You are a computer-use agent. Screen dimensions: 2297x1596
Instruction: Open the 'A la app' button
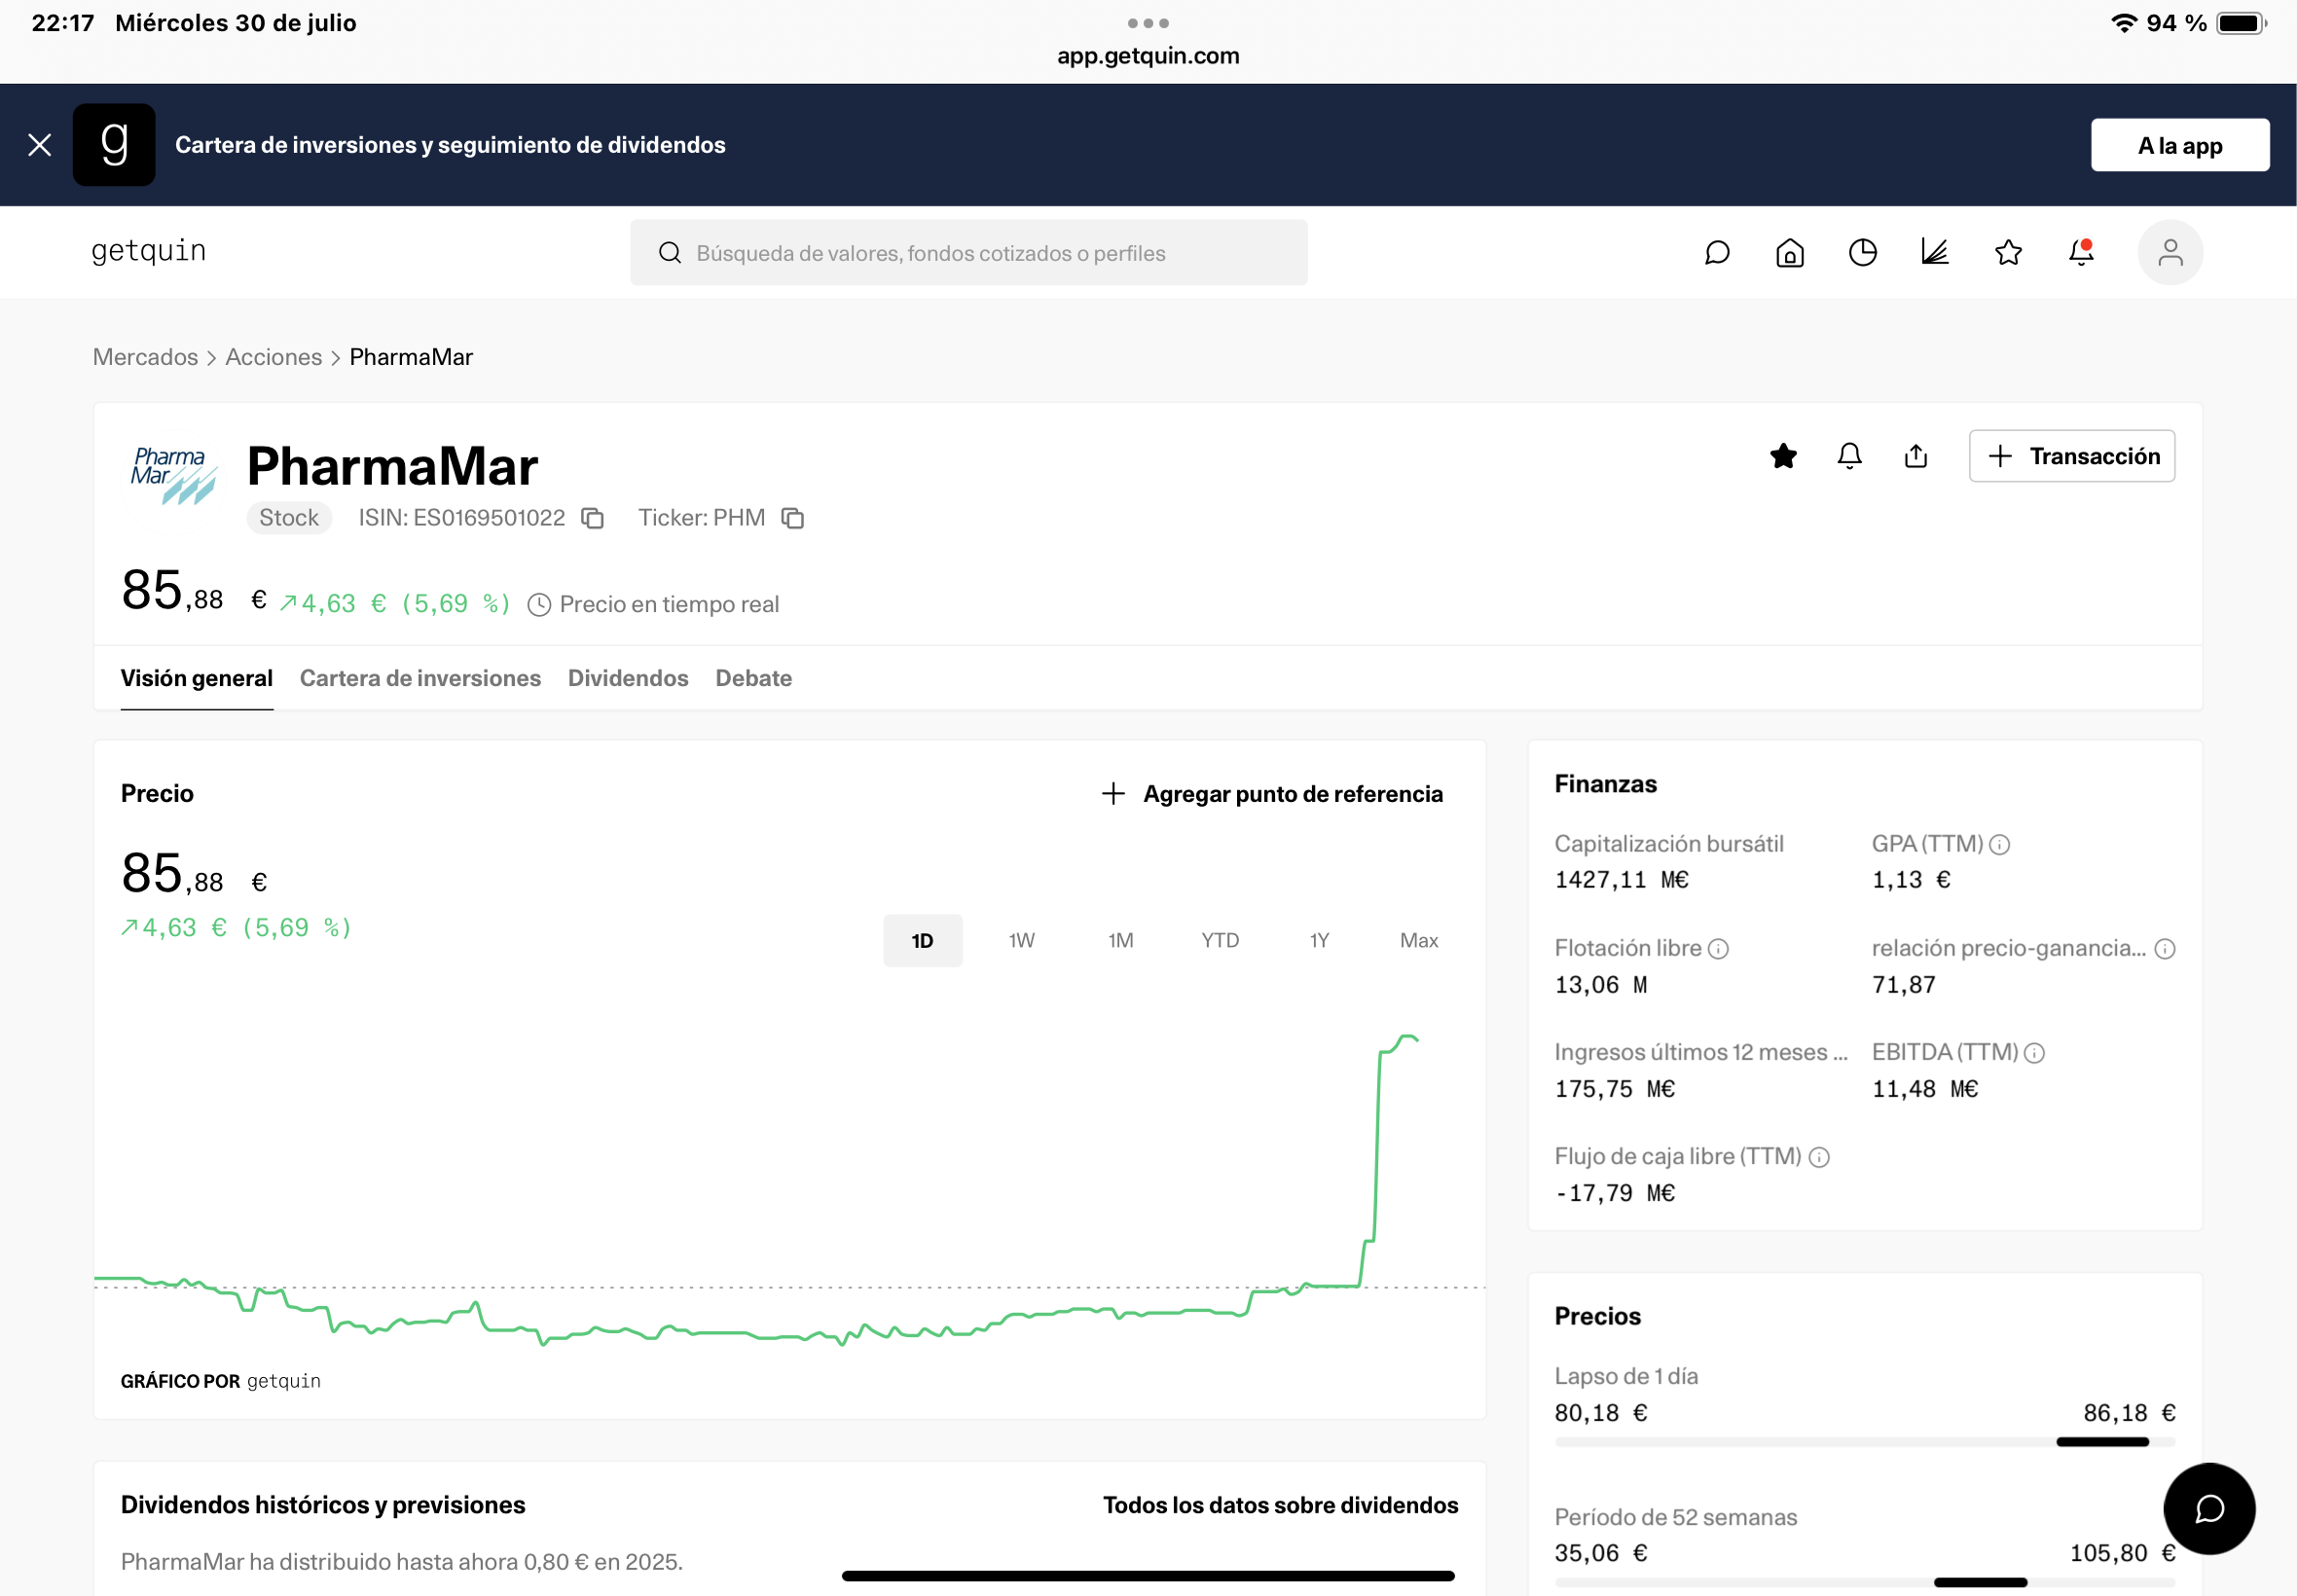[x=2179, y=145]
